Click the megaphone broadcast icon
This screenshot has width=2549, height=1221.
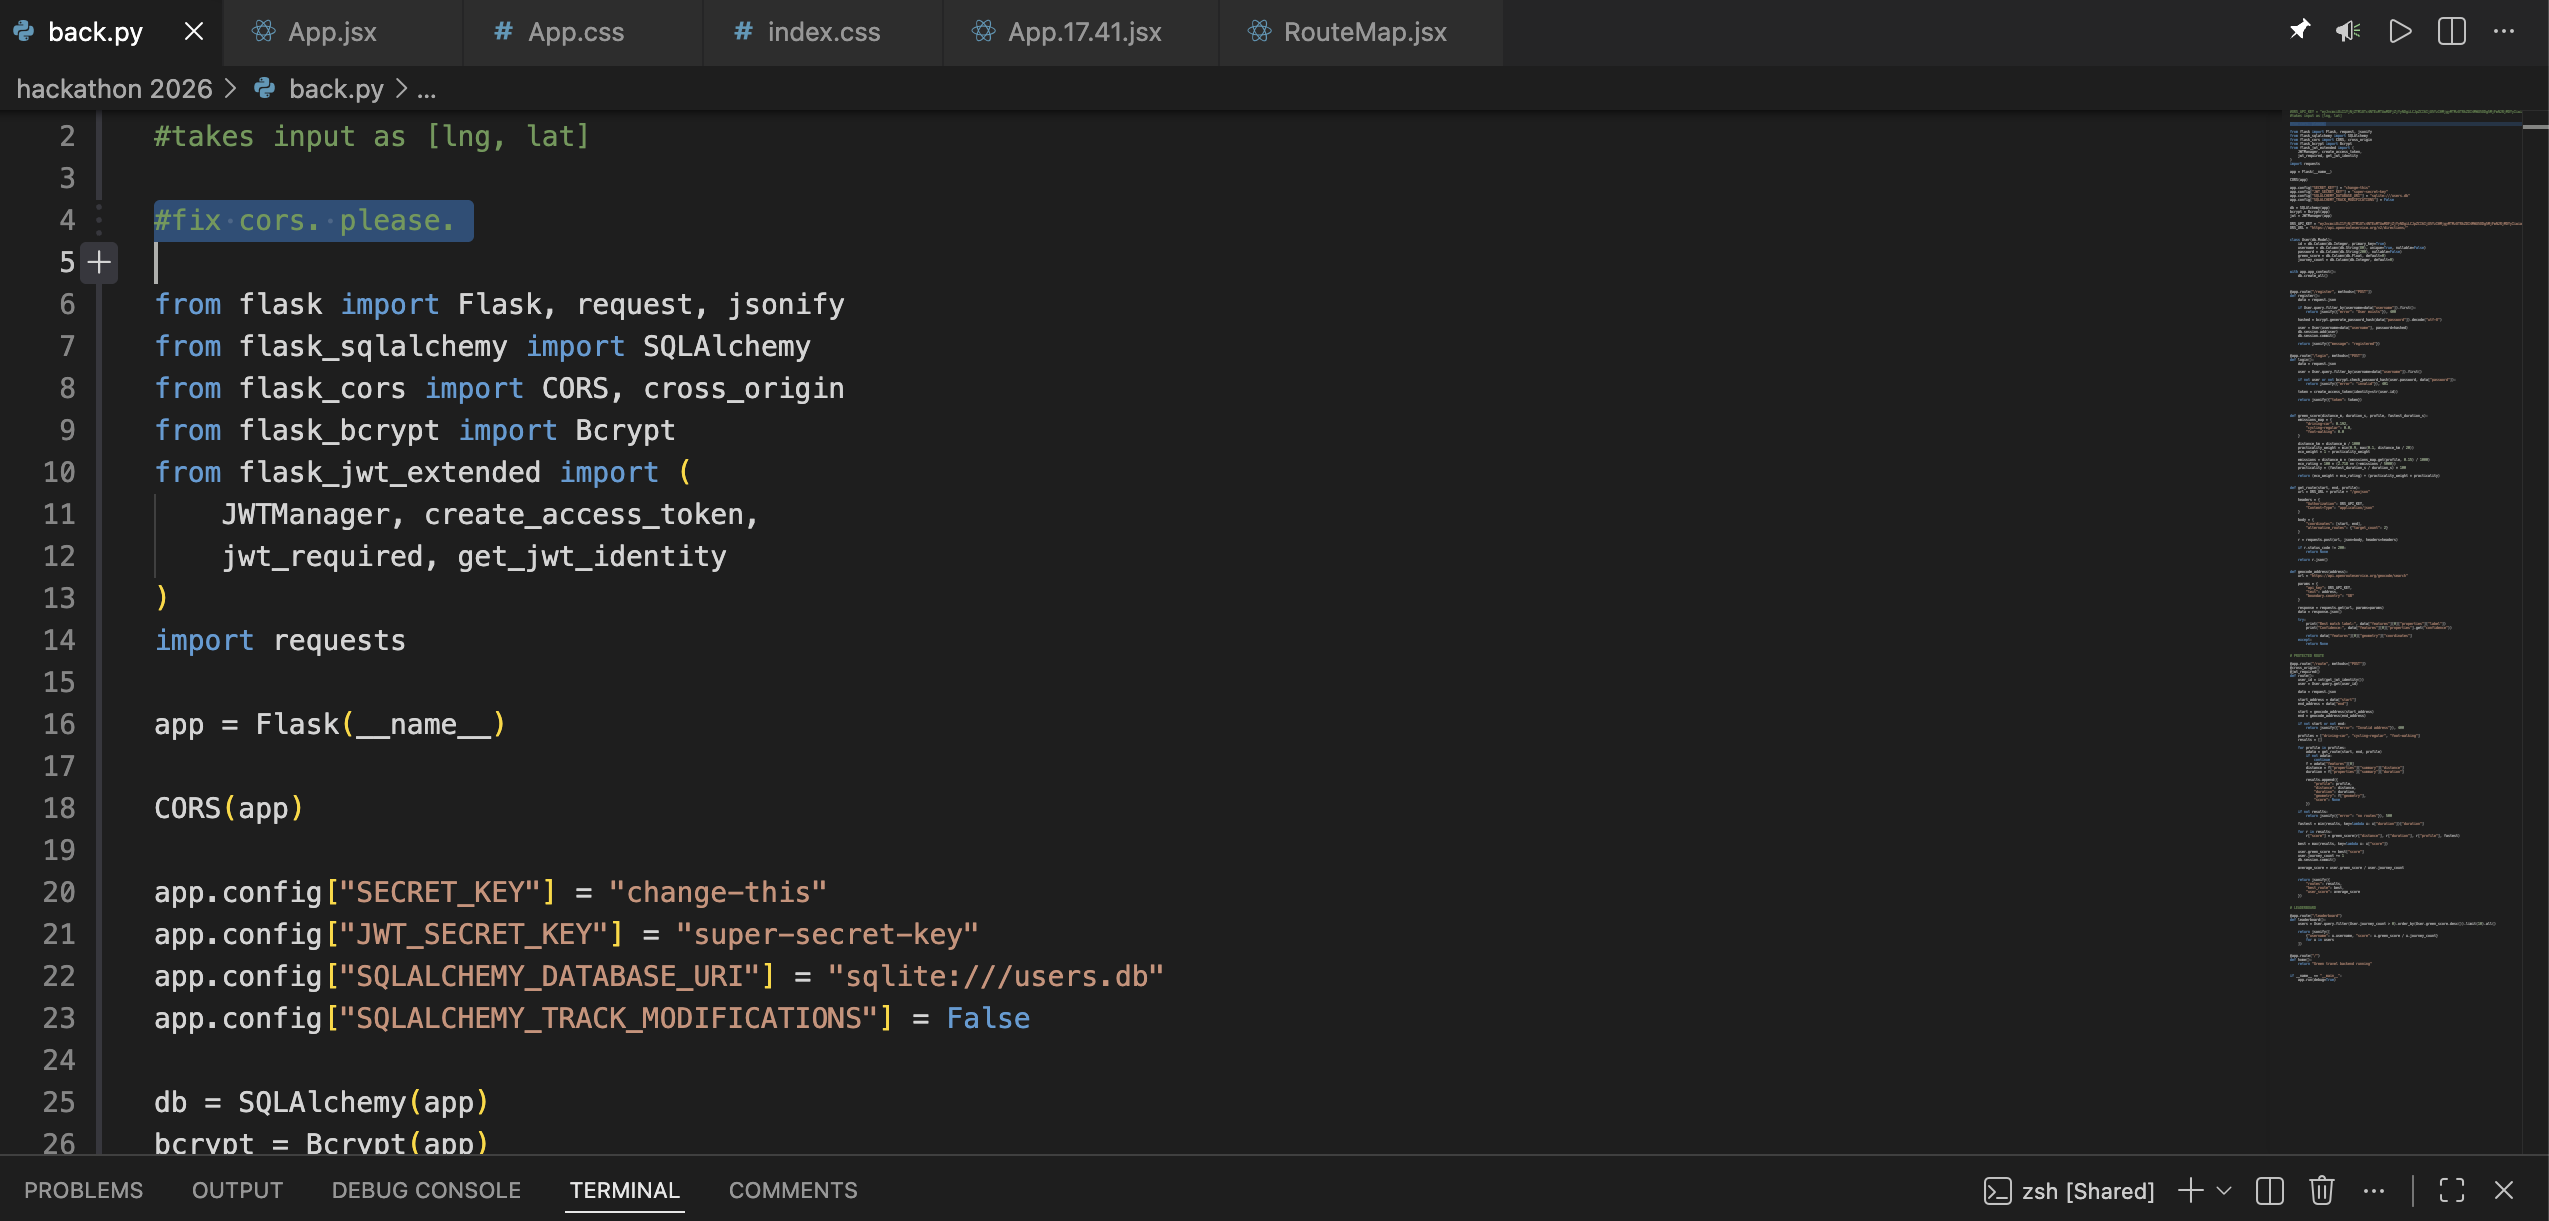(x=2348, y=31)
